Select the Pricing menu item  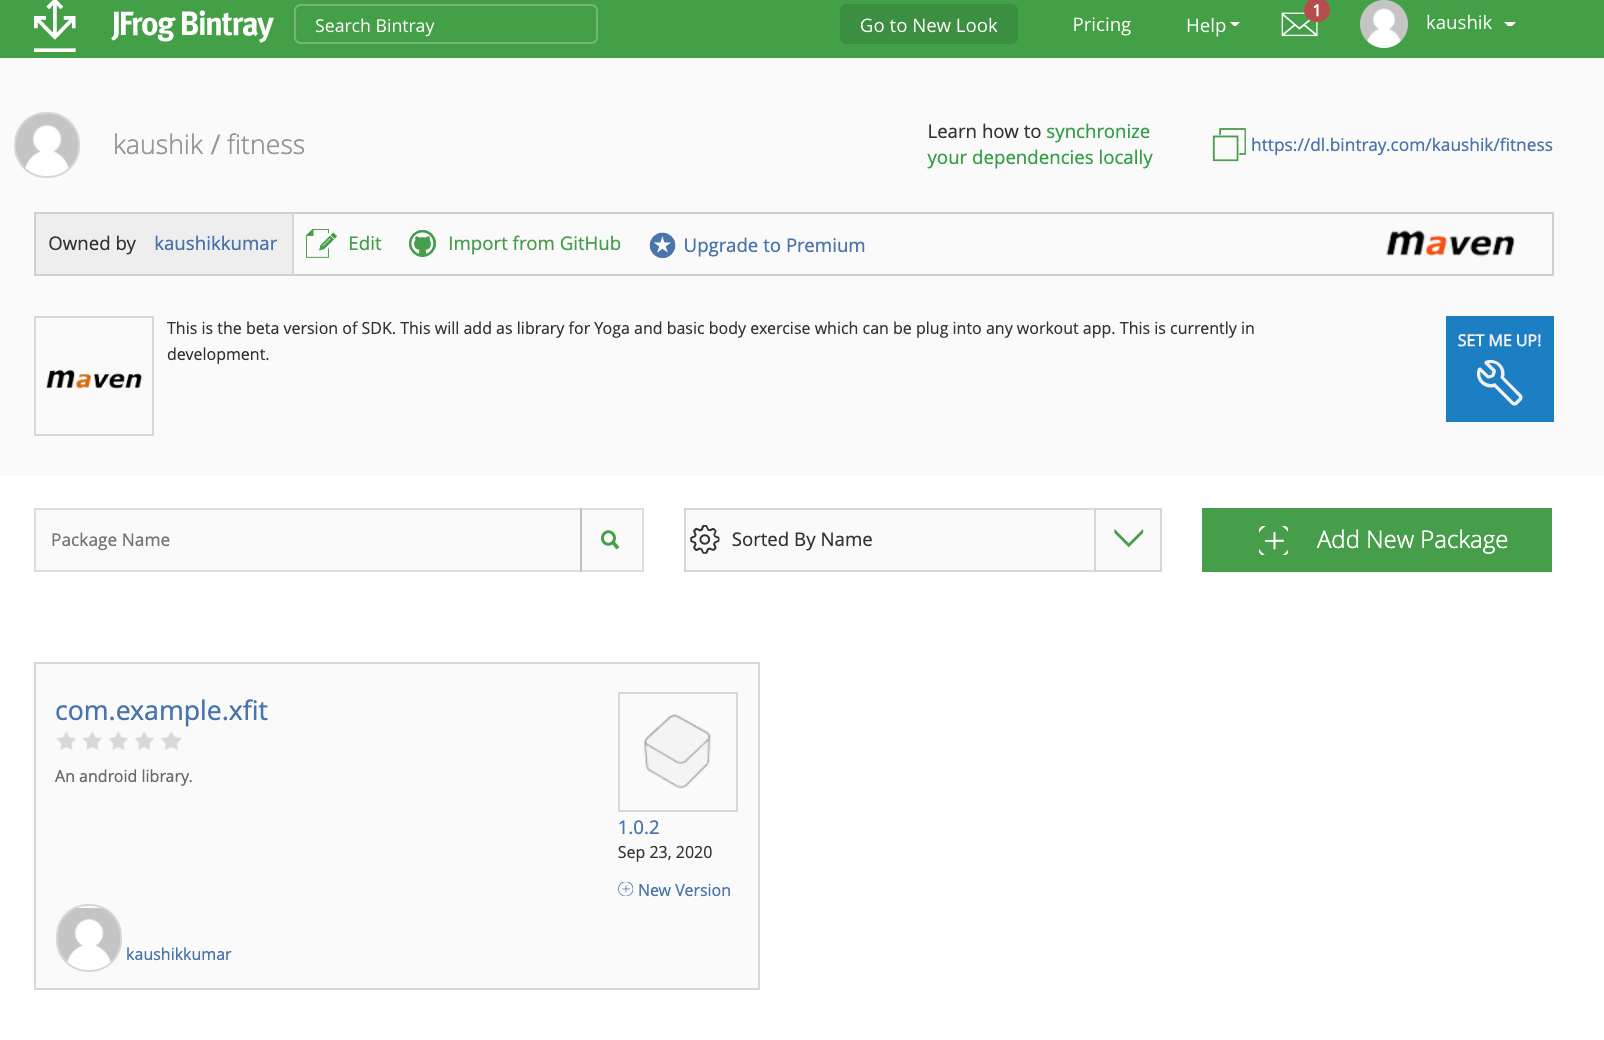tap(1101, 25)
